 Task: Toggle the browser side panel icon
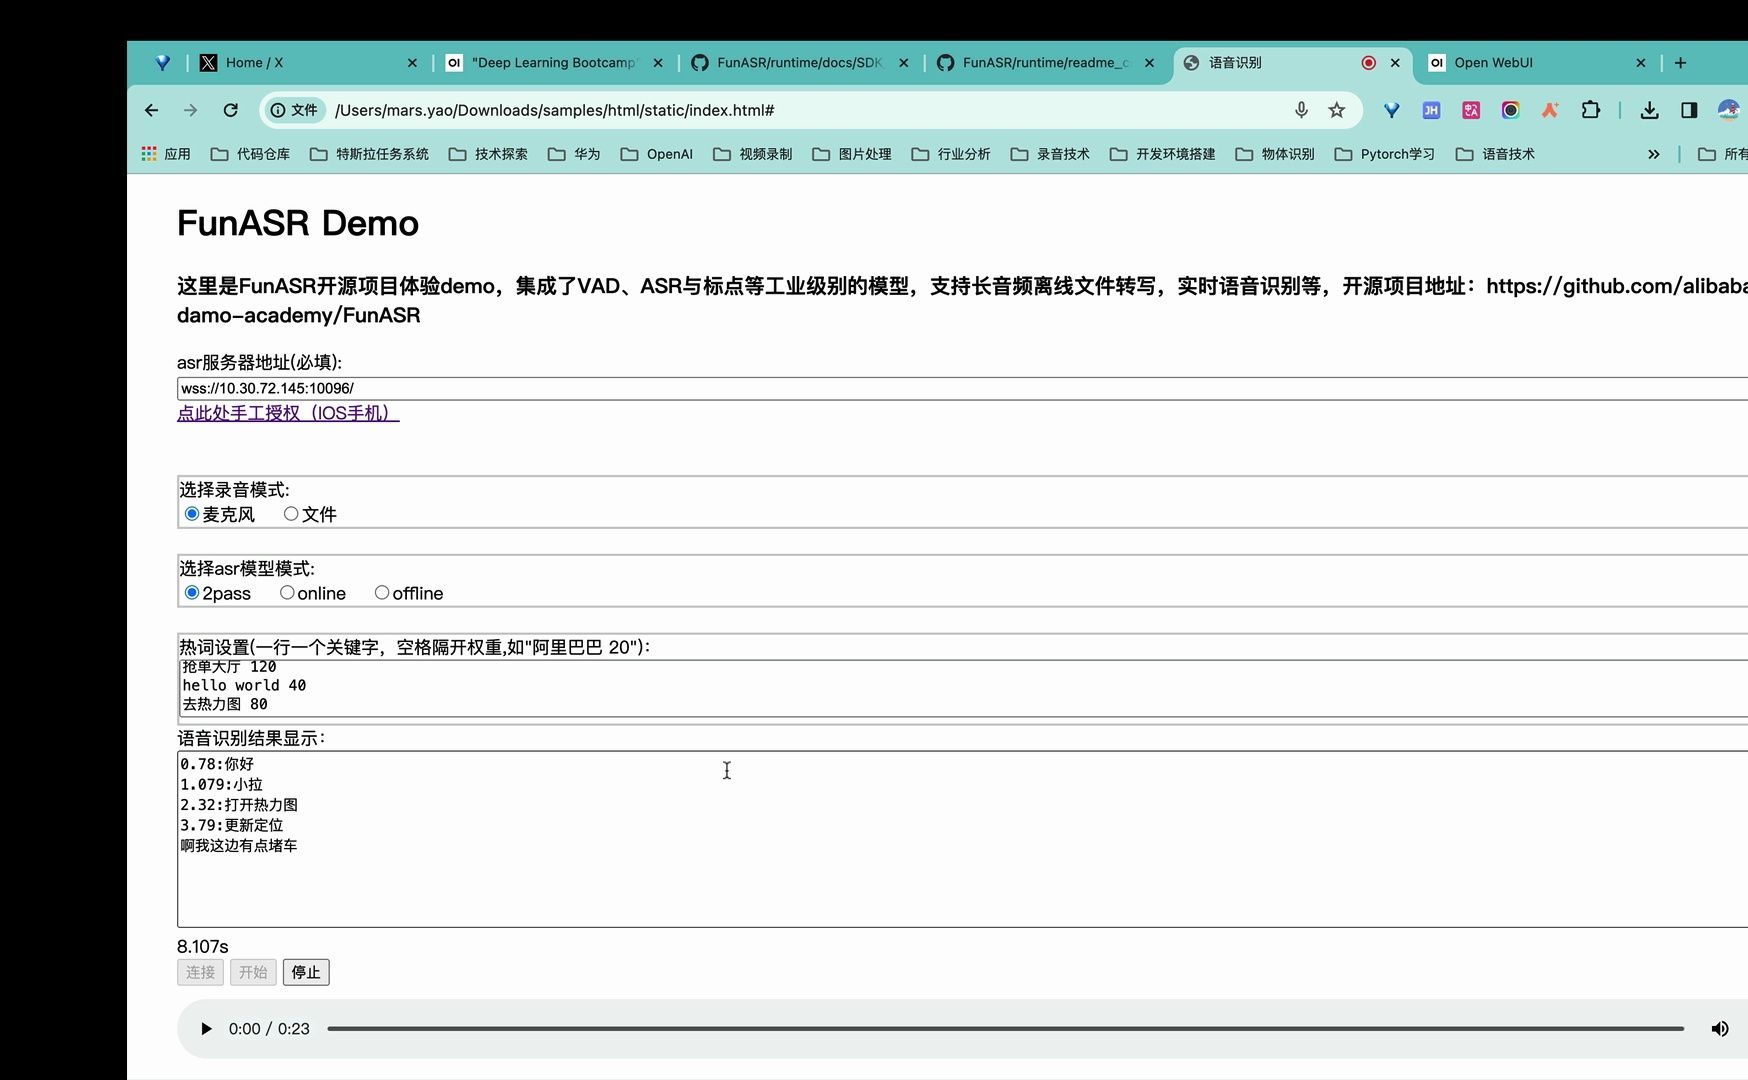point(1689,110)
